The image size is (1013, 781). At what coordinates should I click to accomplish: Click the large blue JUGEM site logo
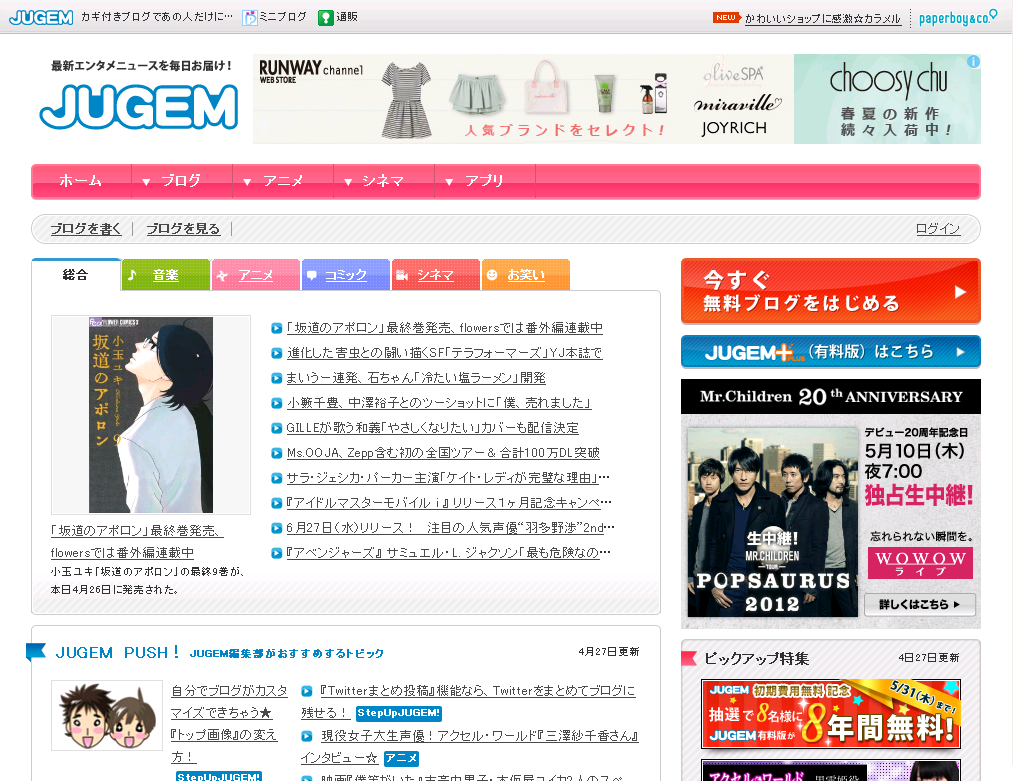pyautogui.click(x=139, y=107)
